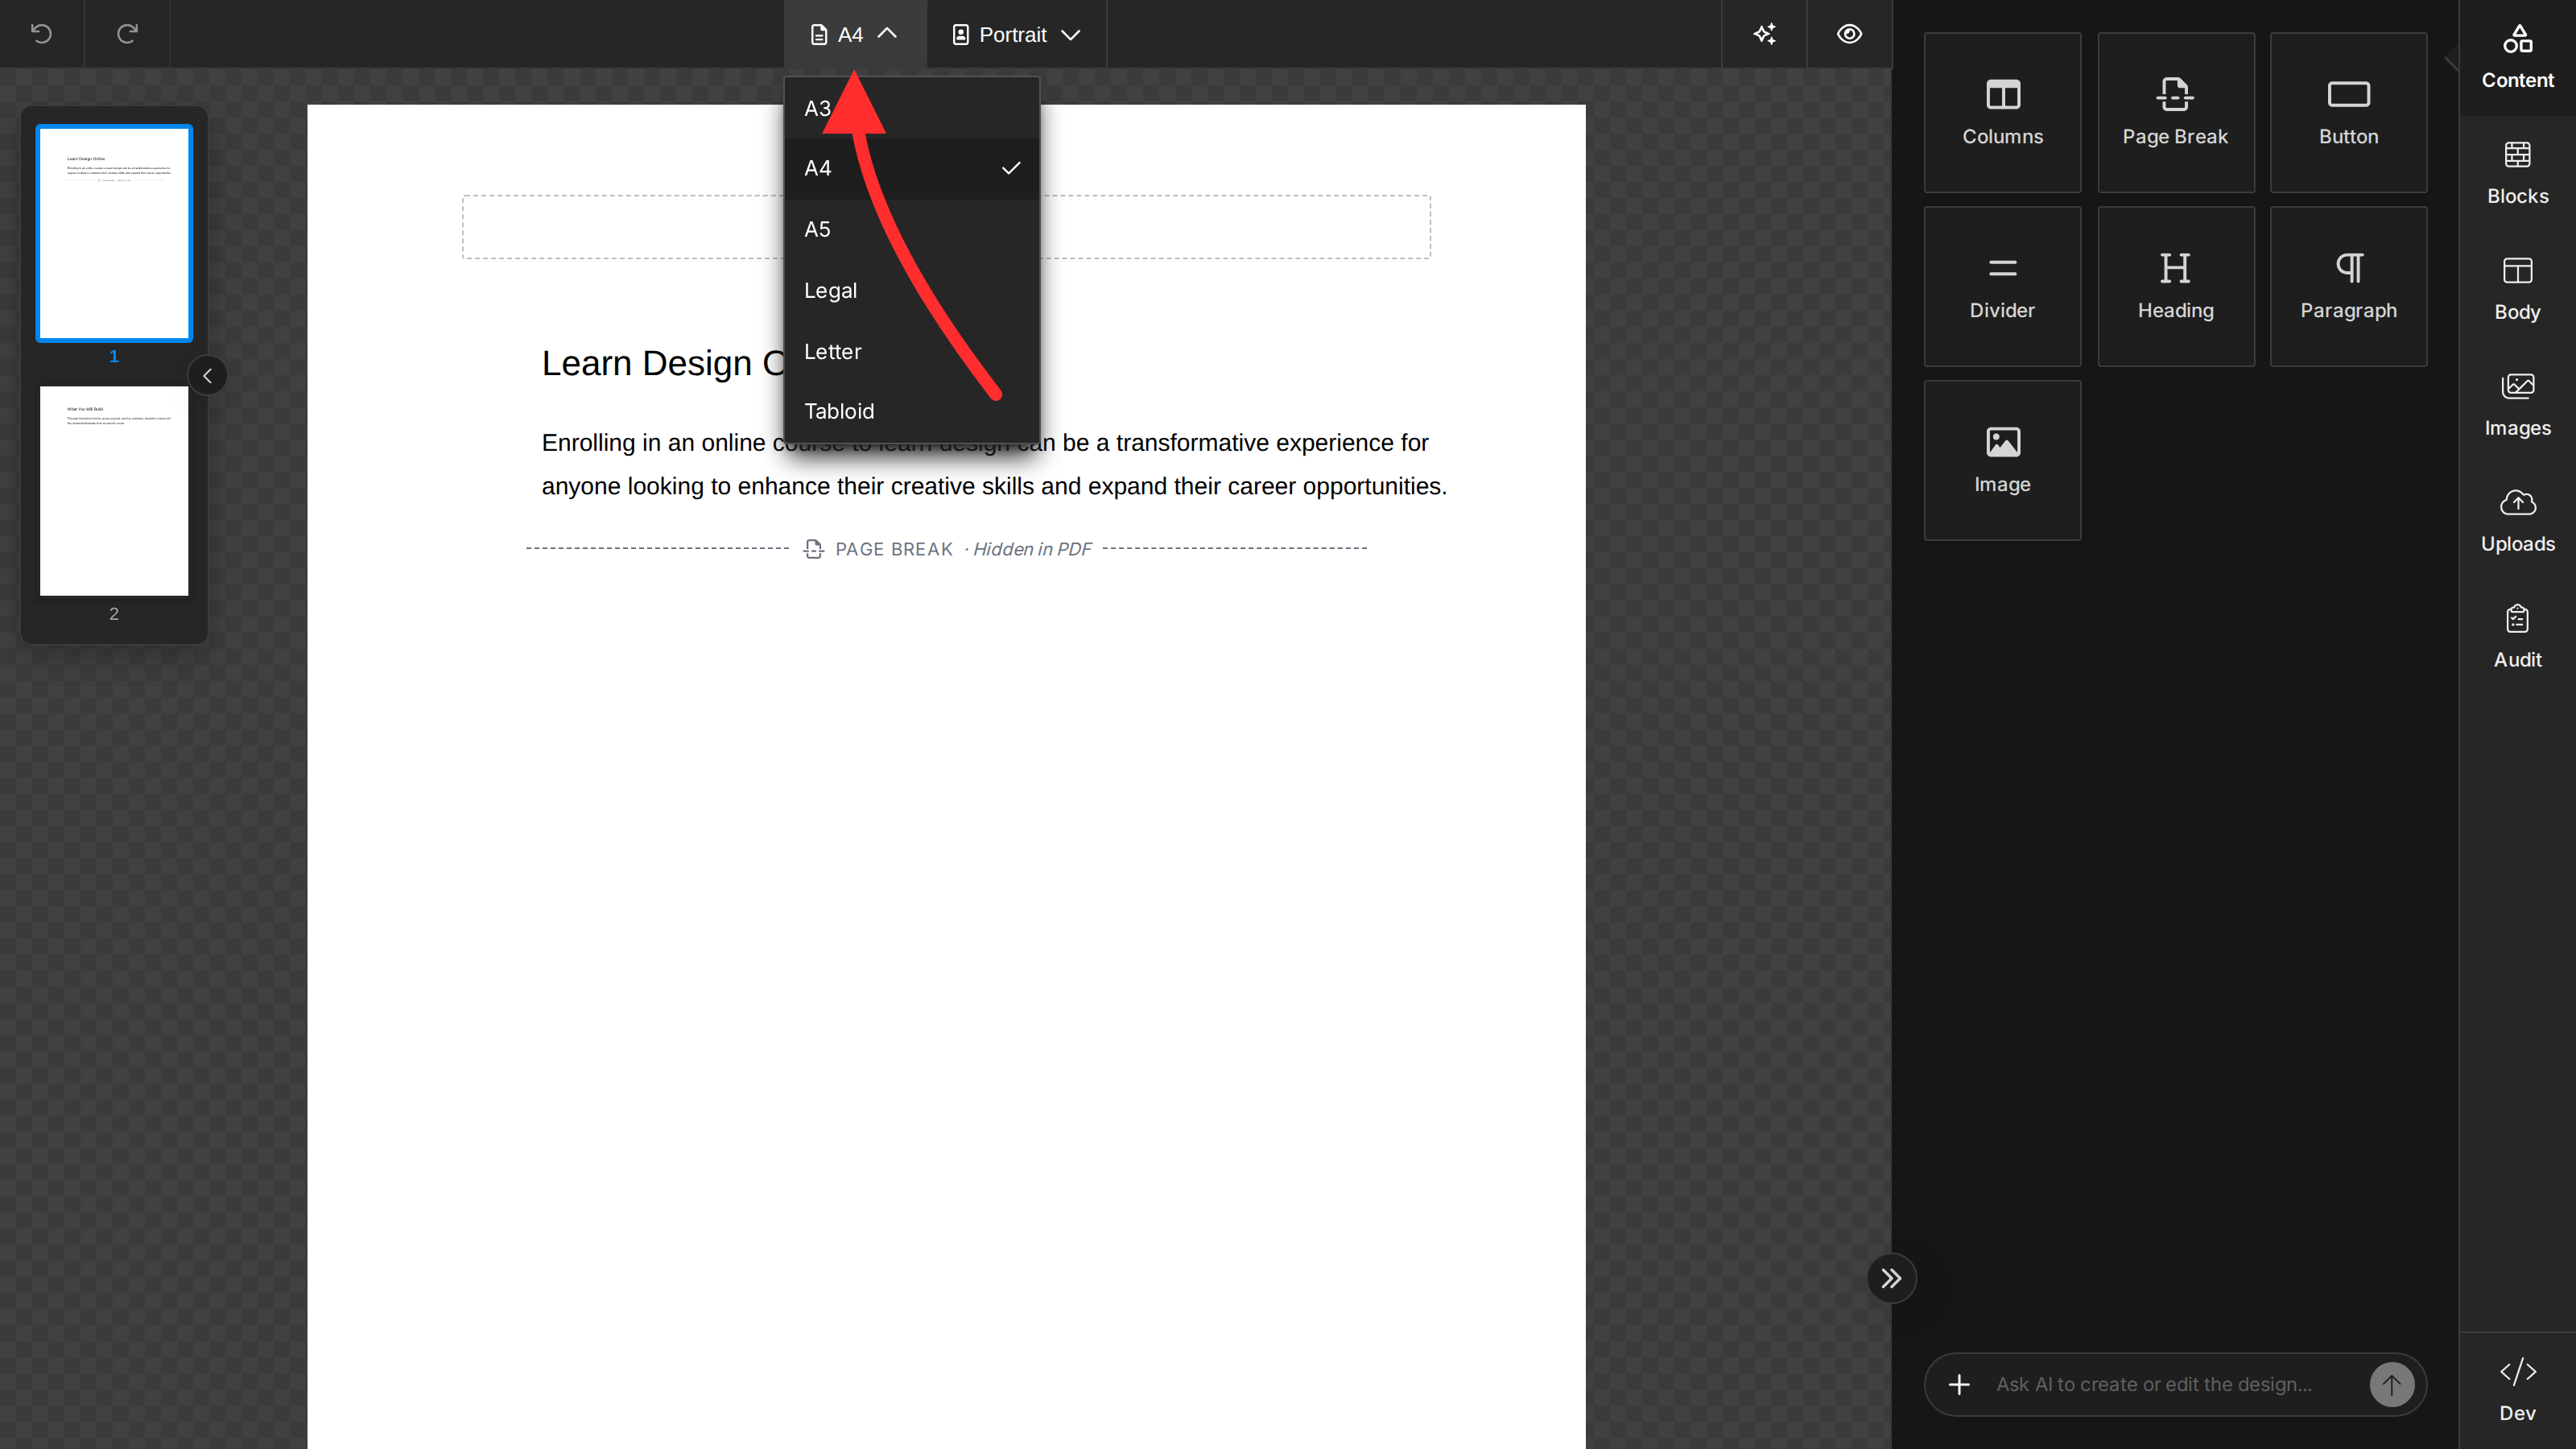This screenshot has height=1449, width=2576.
Task: Select the checked A4 option
Action: [x=912, y=168]
